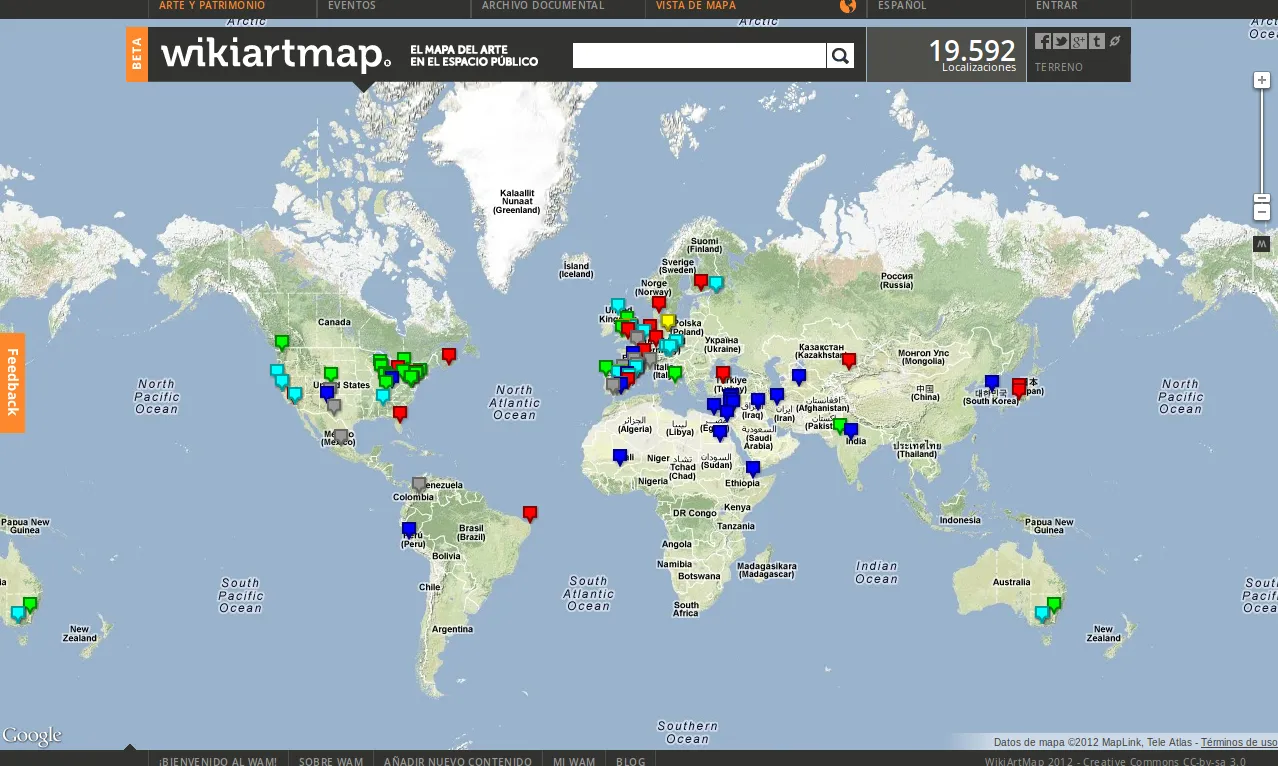1278x766 pixels.
Task: Focus the search input field
Action: [x=699, y=56]
